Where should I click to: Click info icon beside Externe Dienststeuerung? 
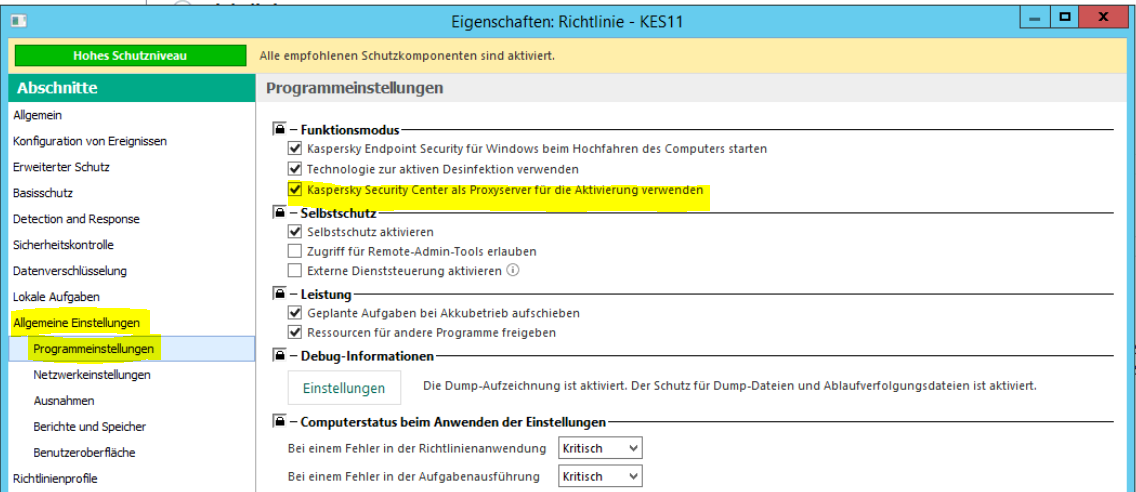(x=514, y=270)
